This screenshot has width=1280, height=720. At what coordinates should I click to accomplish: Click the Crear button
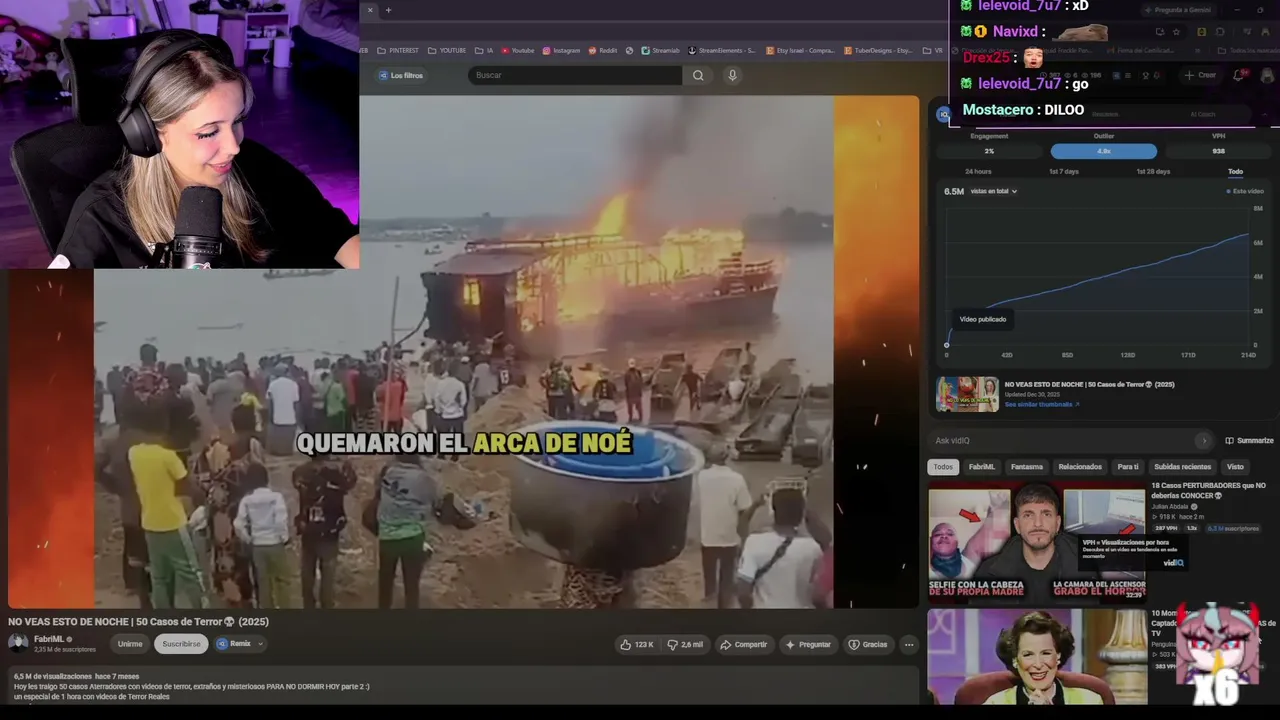pyautogui.click(x=1200, y=75)
